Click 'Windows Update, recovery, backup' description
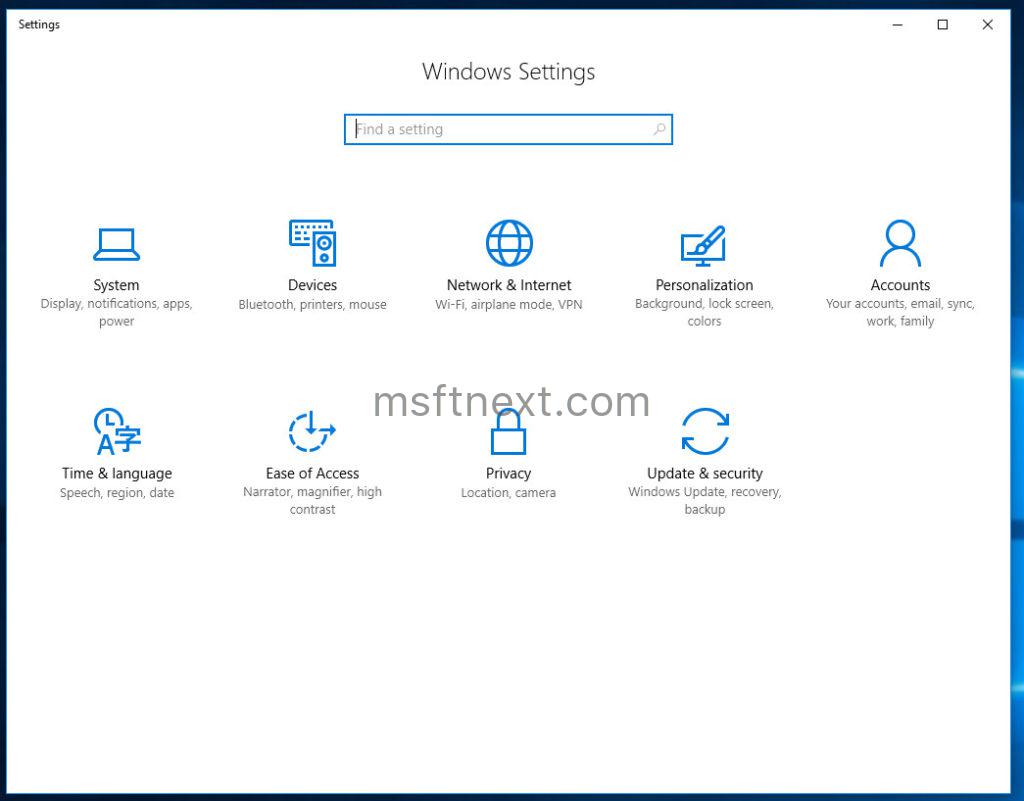This screenshot has width=1024, height=801. click(x=705, y=501)
